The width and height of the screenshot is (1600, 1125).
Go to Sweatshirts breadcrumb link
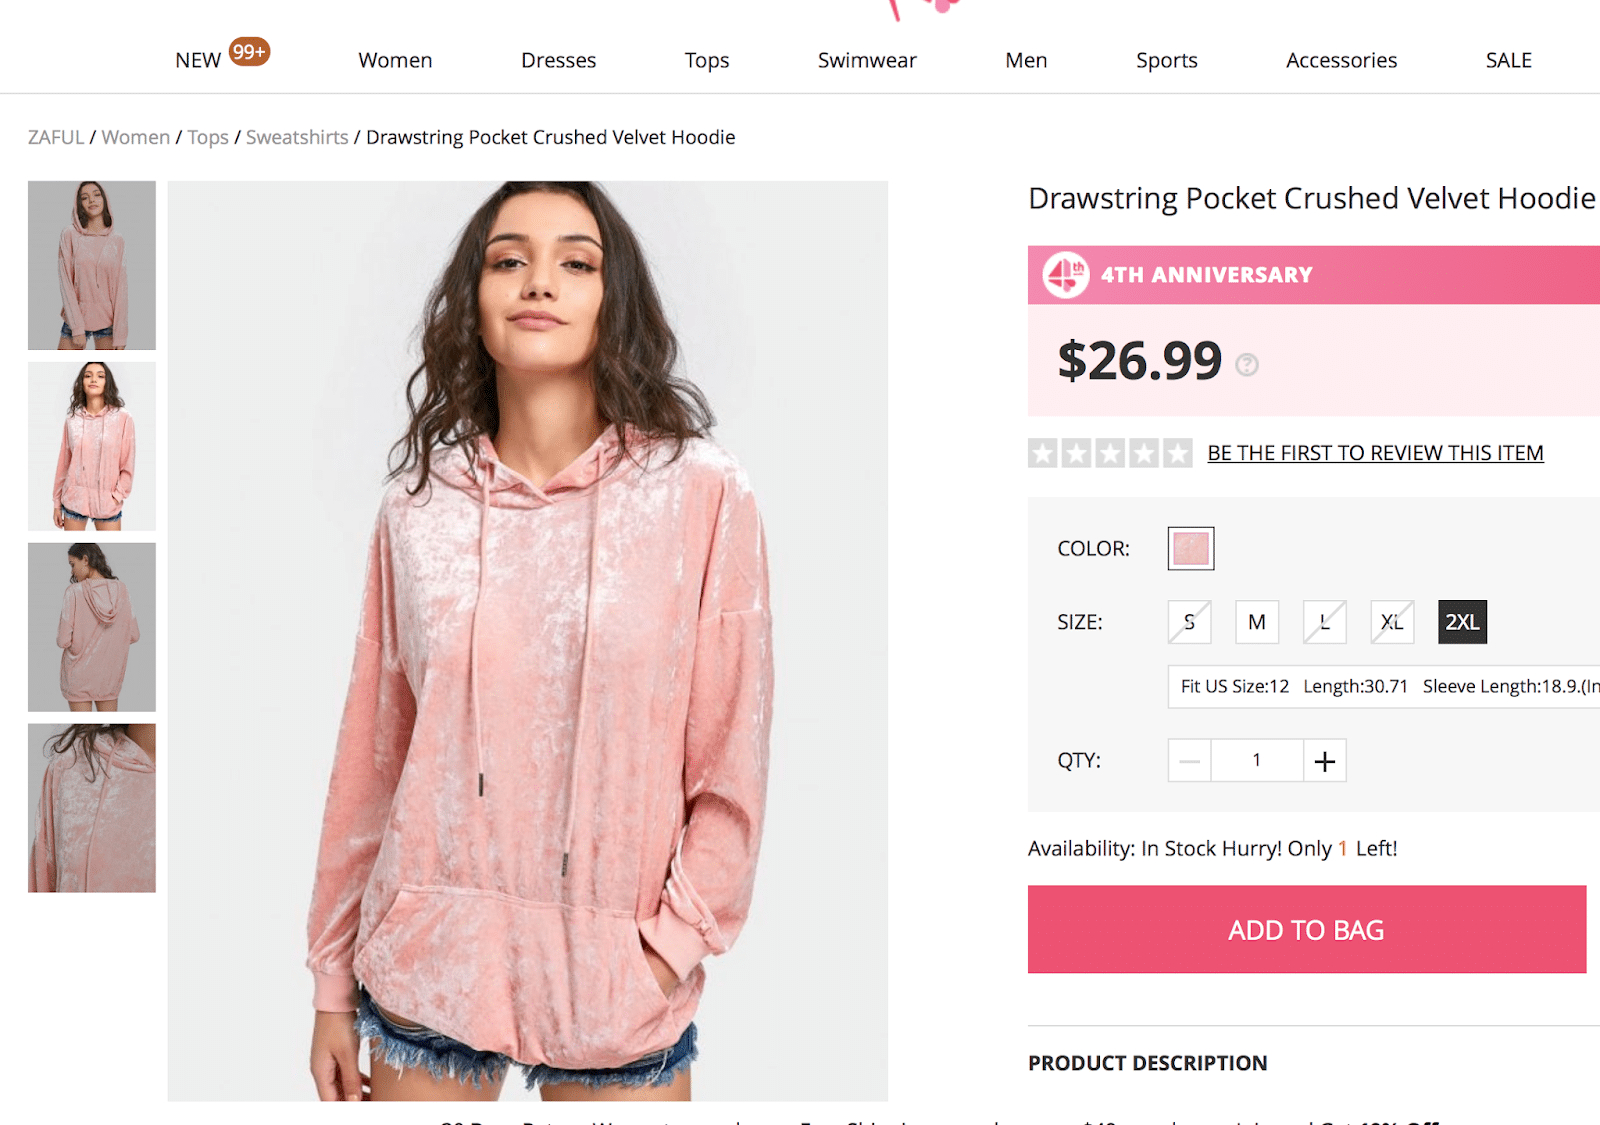click(297, 137)
